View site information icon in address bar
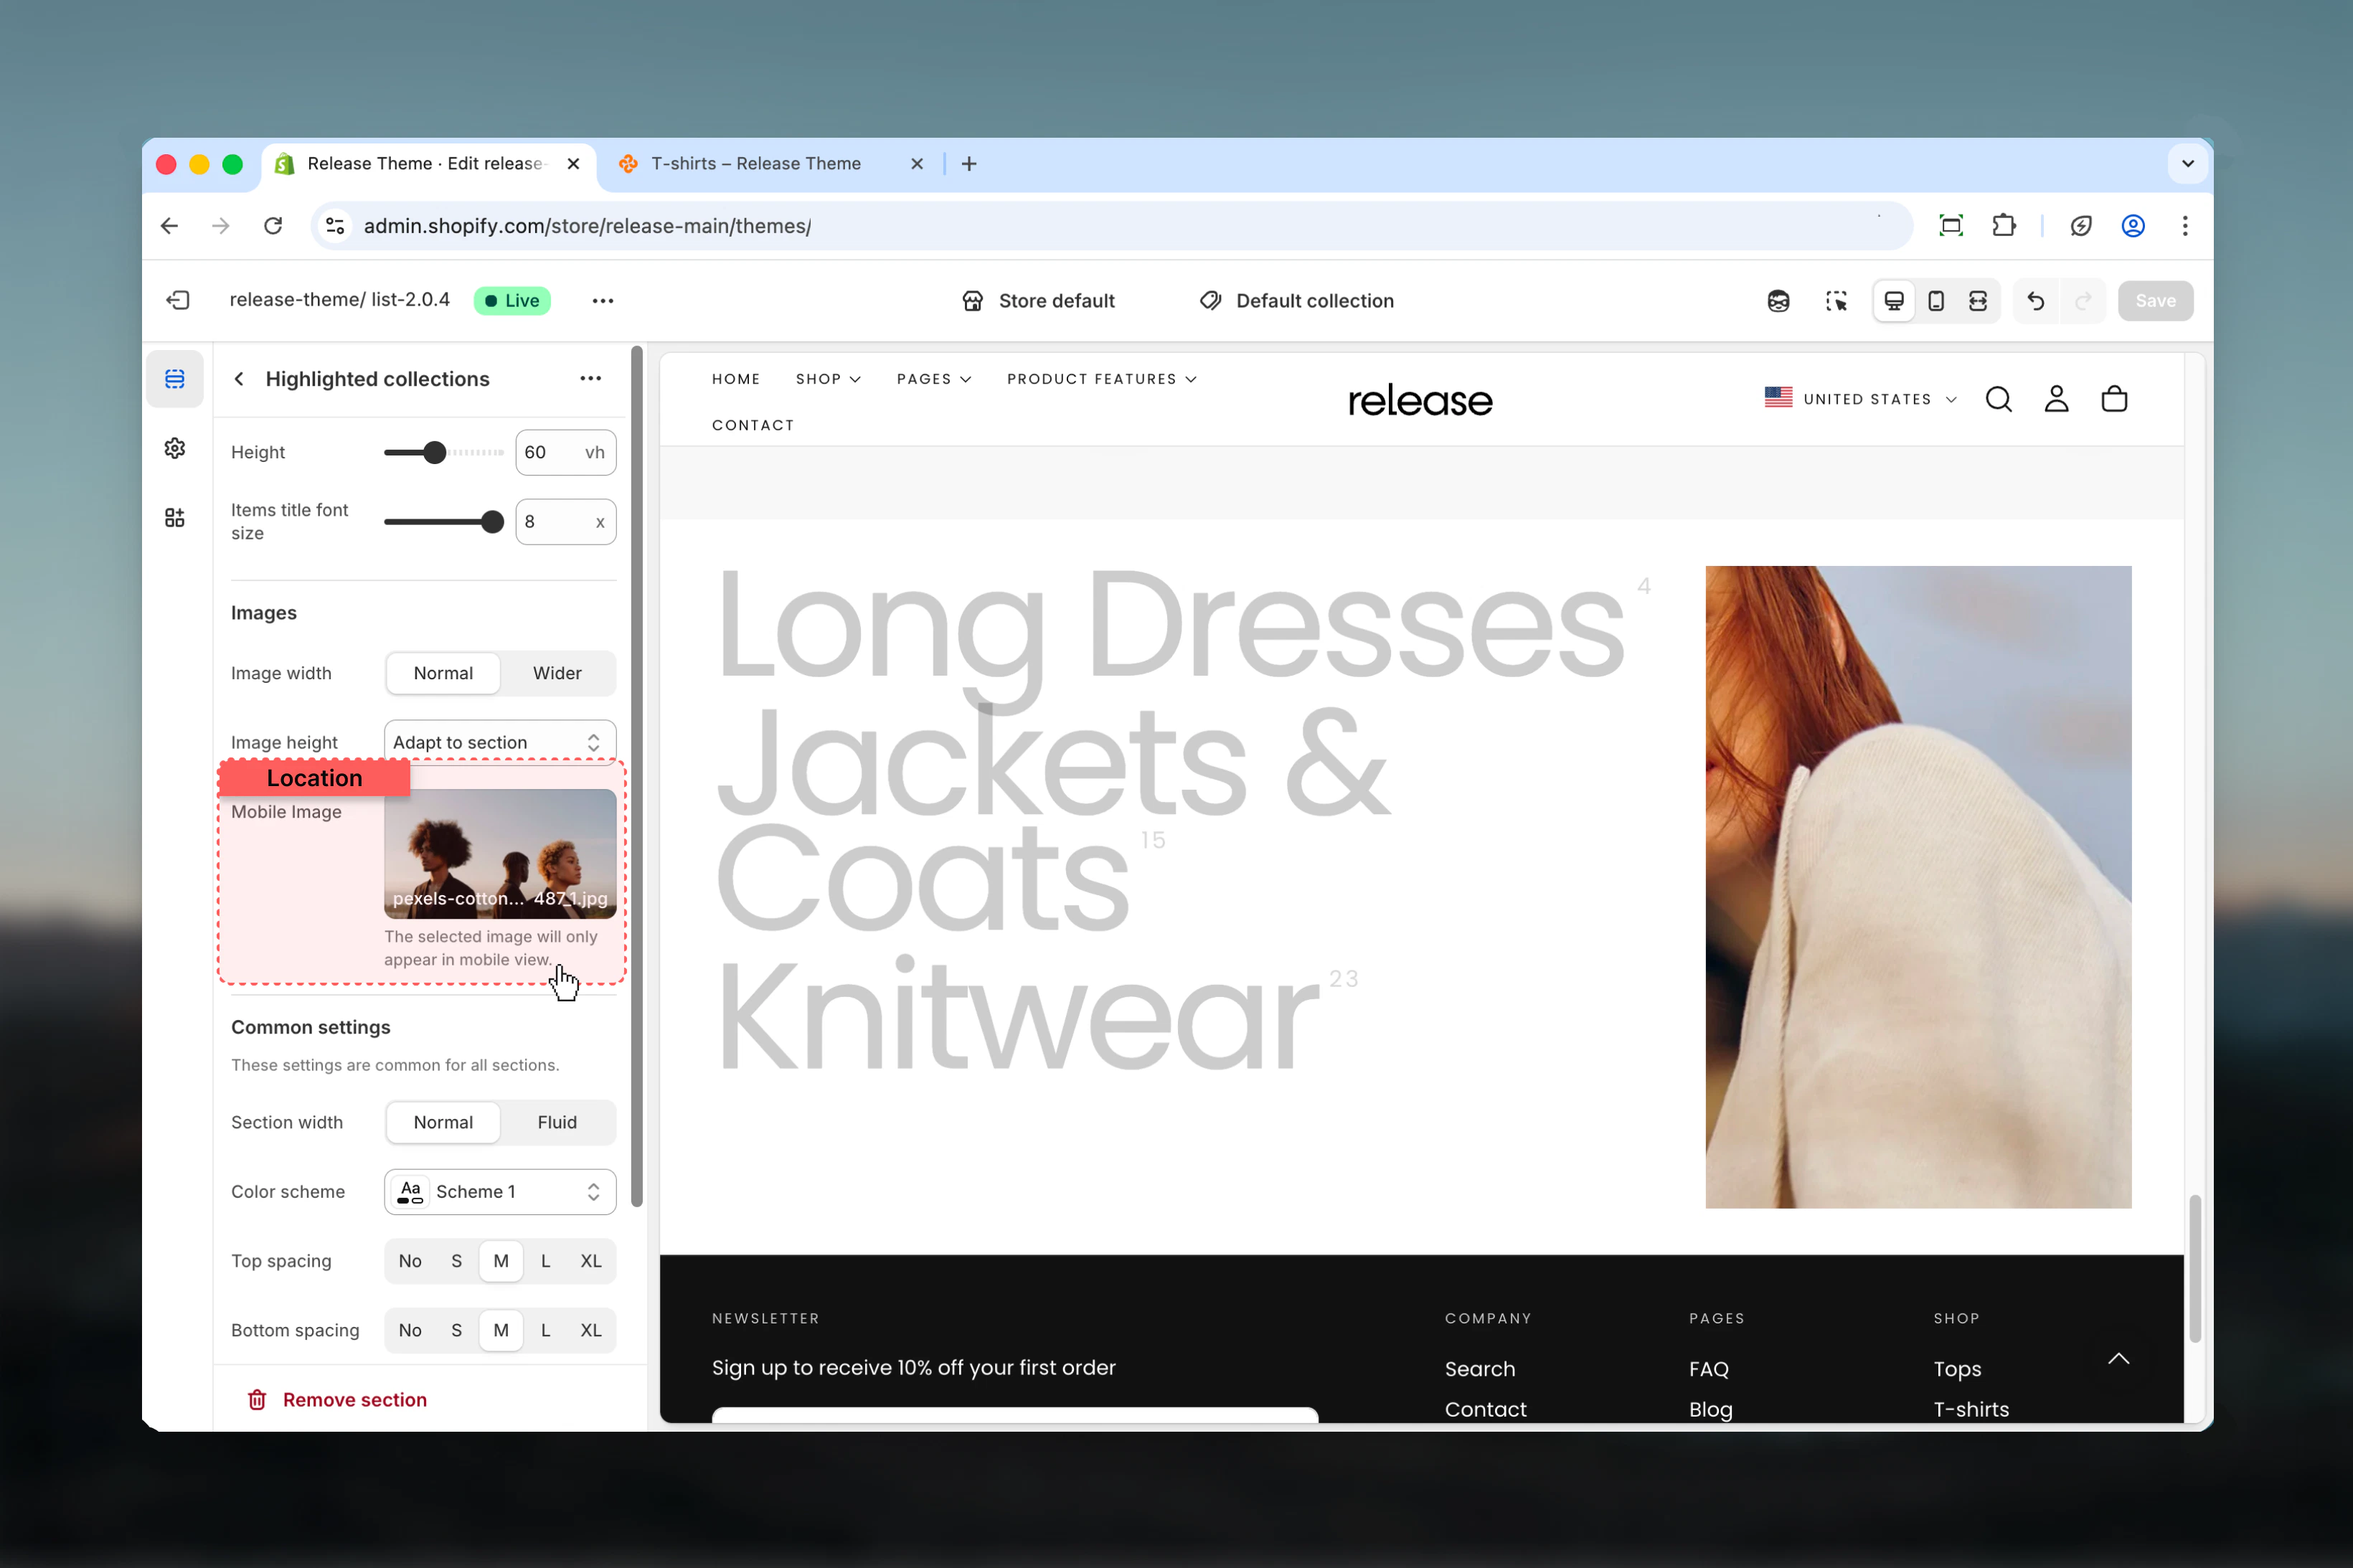 pos(336,226)
